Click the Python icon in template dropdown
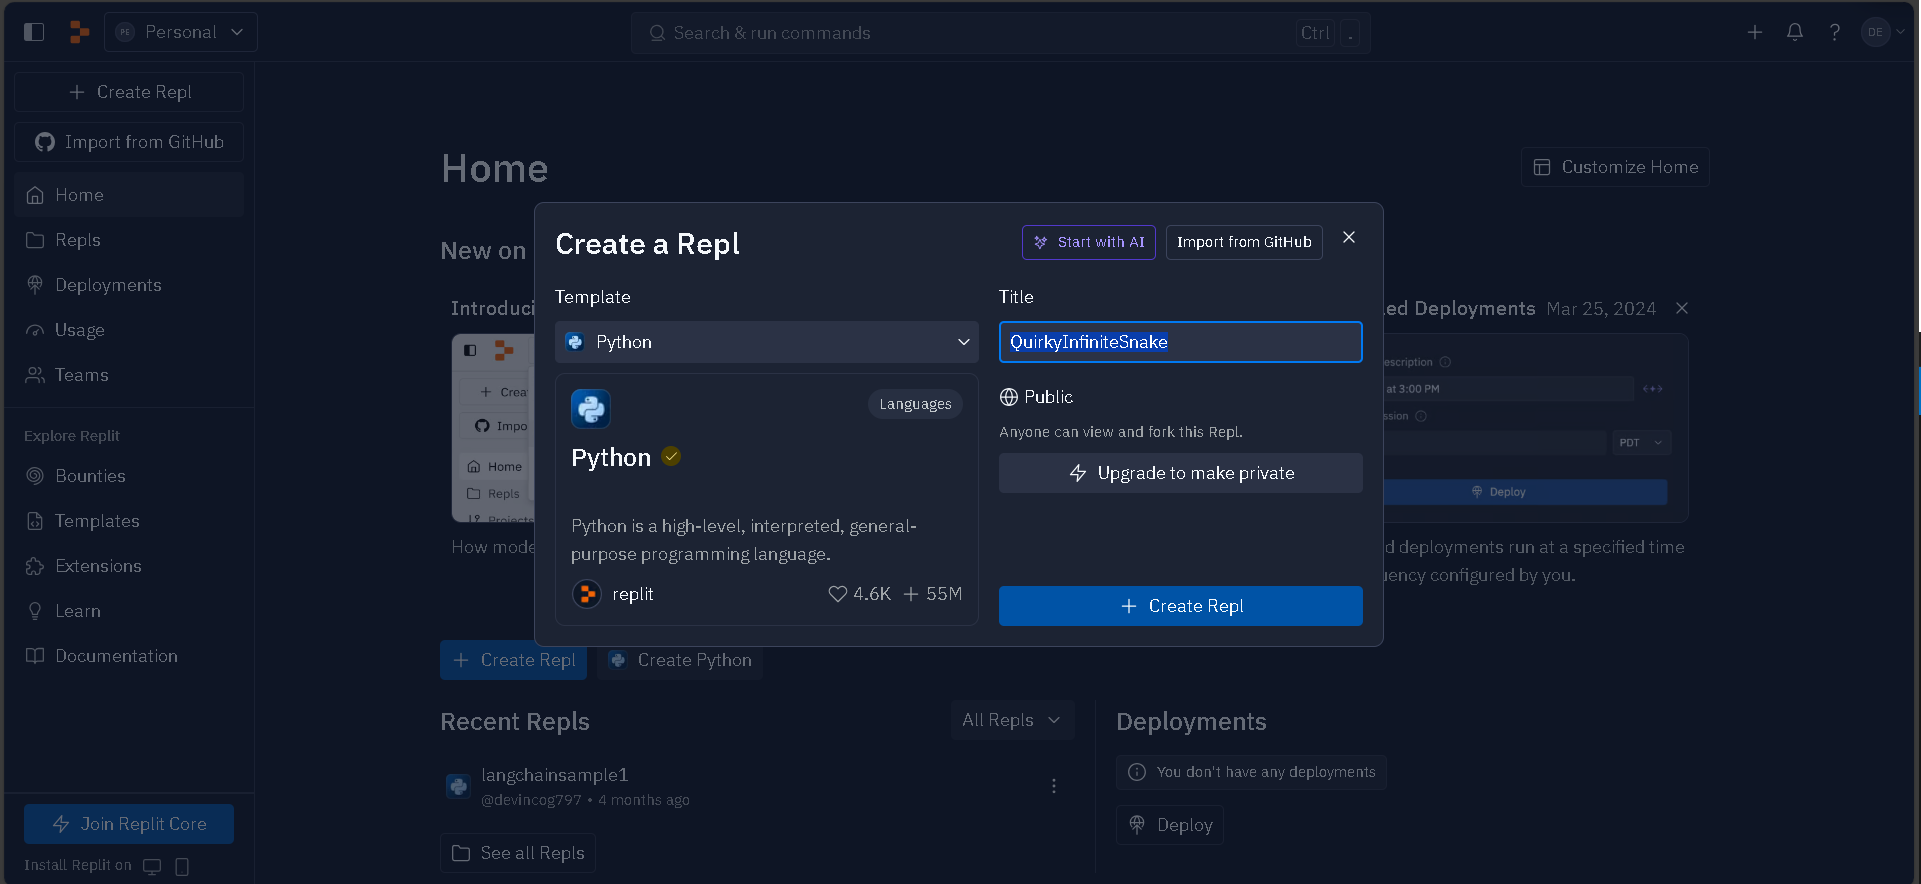The image size is (1921, 884). pos(575,342)
